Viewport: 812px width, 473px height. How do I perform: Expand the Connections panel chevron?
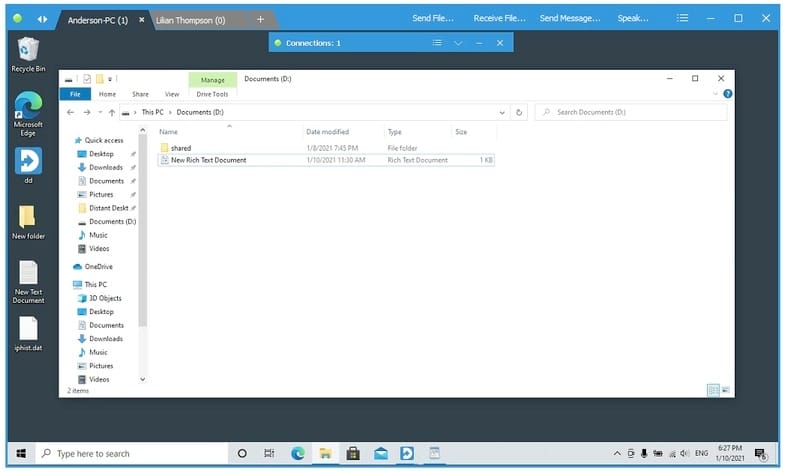click(x=458, y=43)
